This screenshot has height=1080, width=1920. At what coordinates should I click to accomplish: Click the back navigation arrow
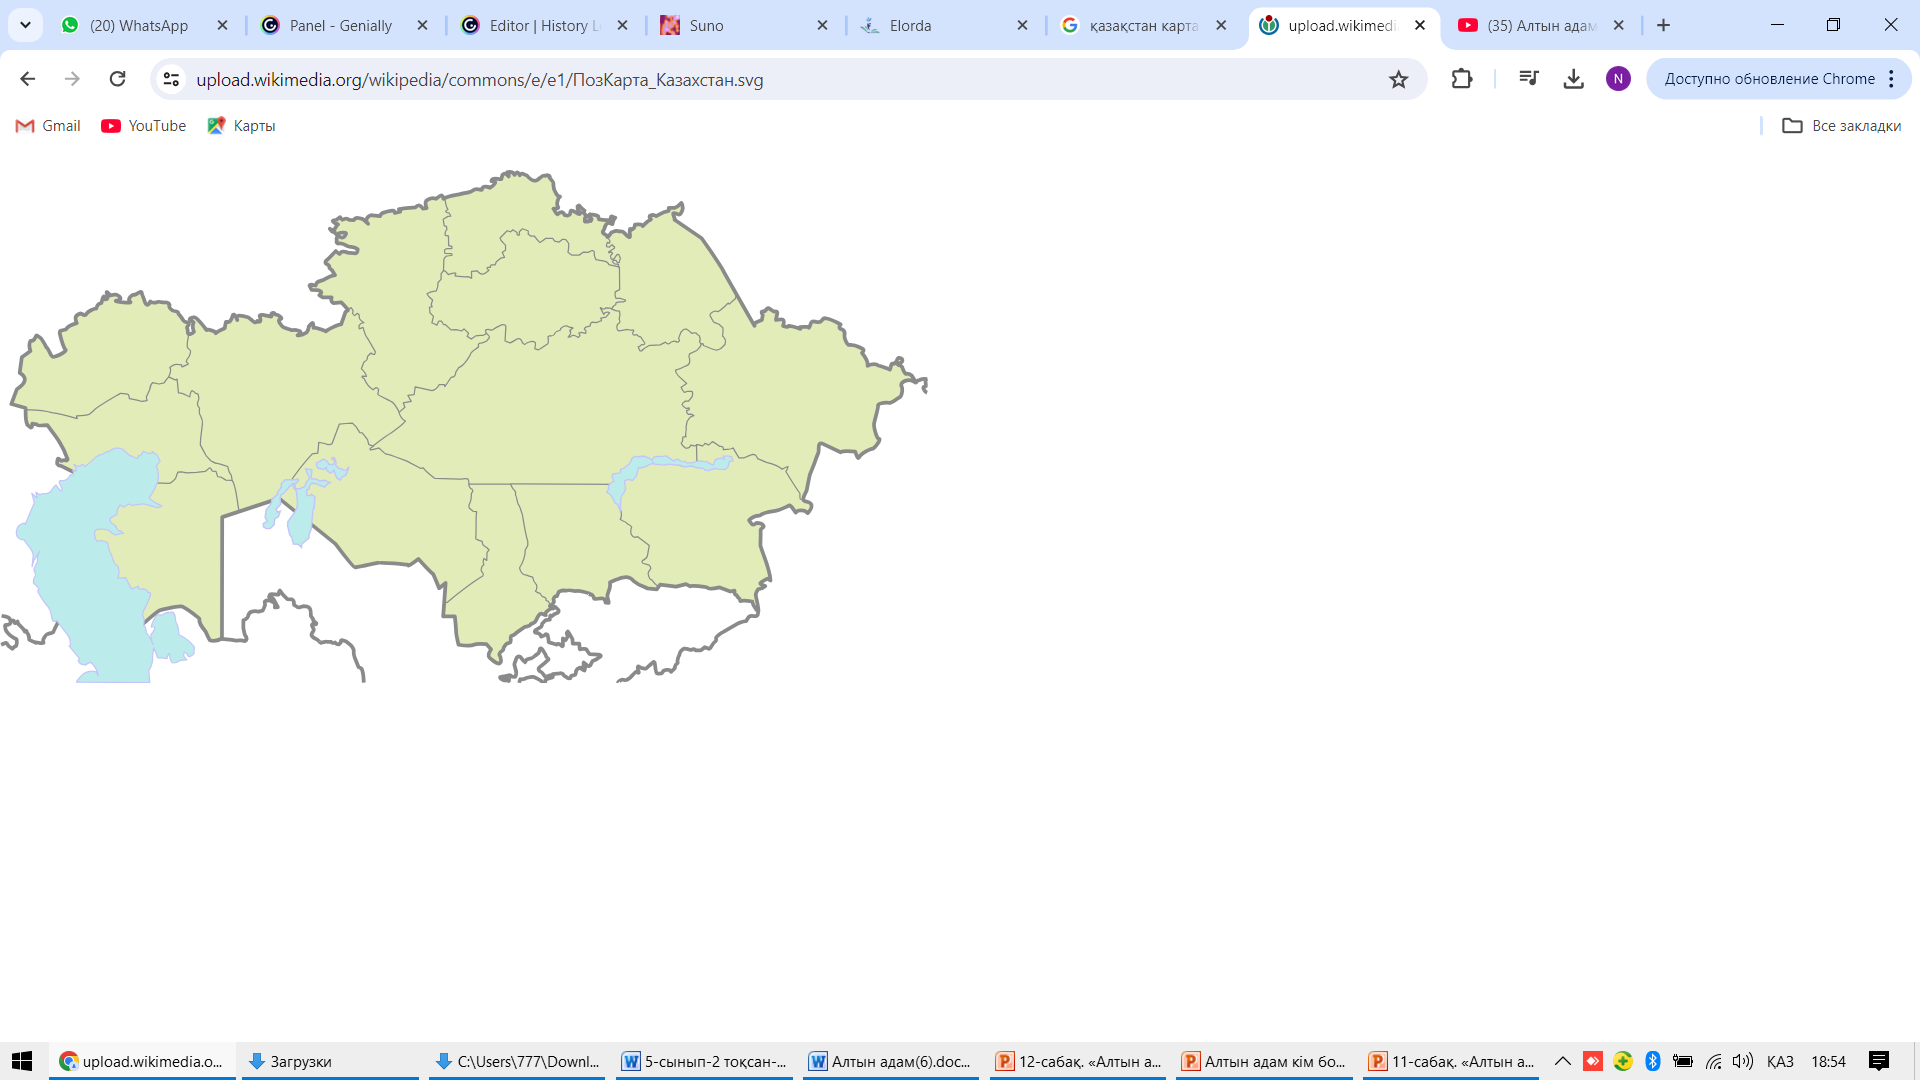point(27,79)
